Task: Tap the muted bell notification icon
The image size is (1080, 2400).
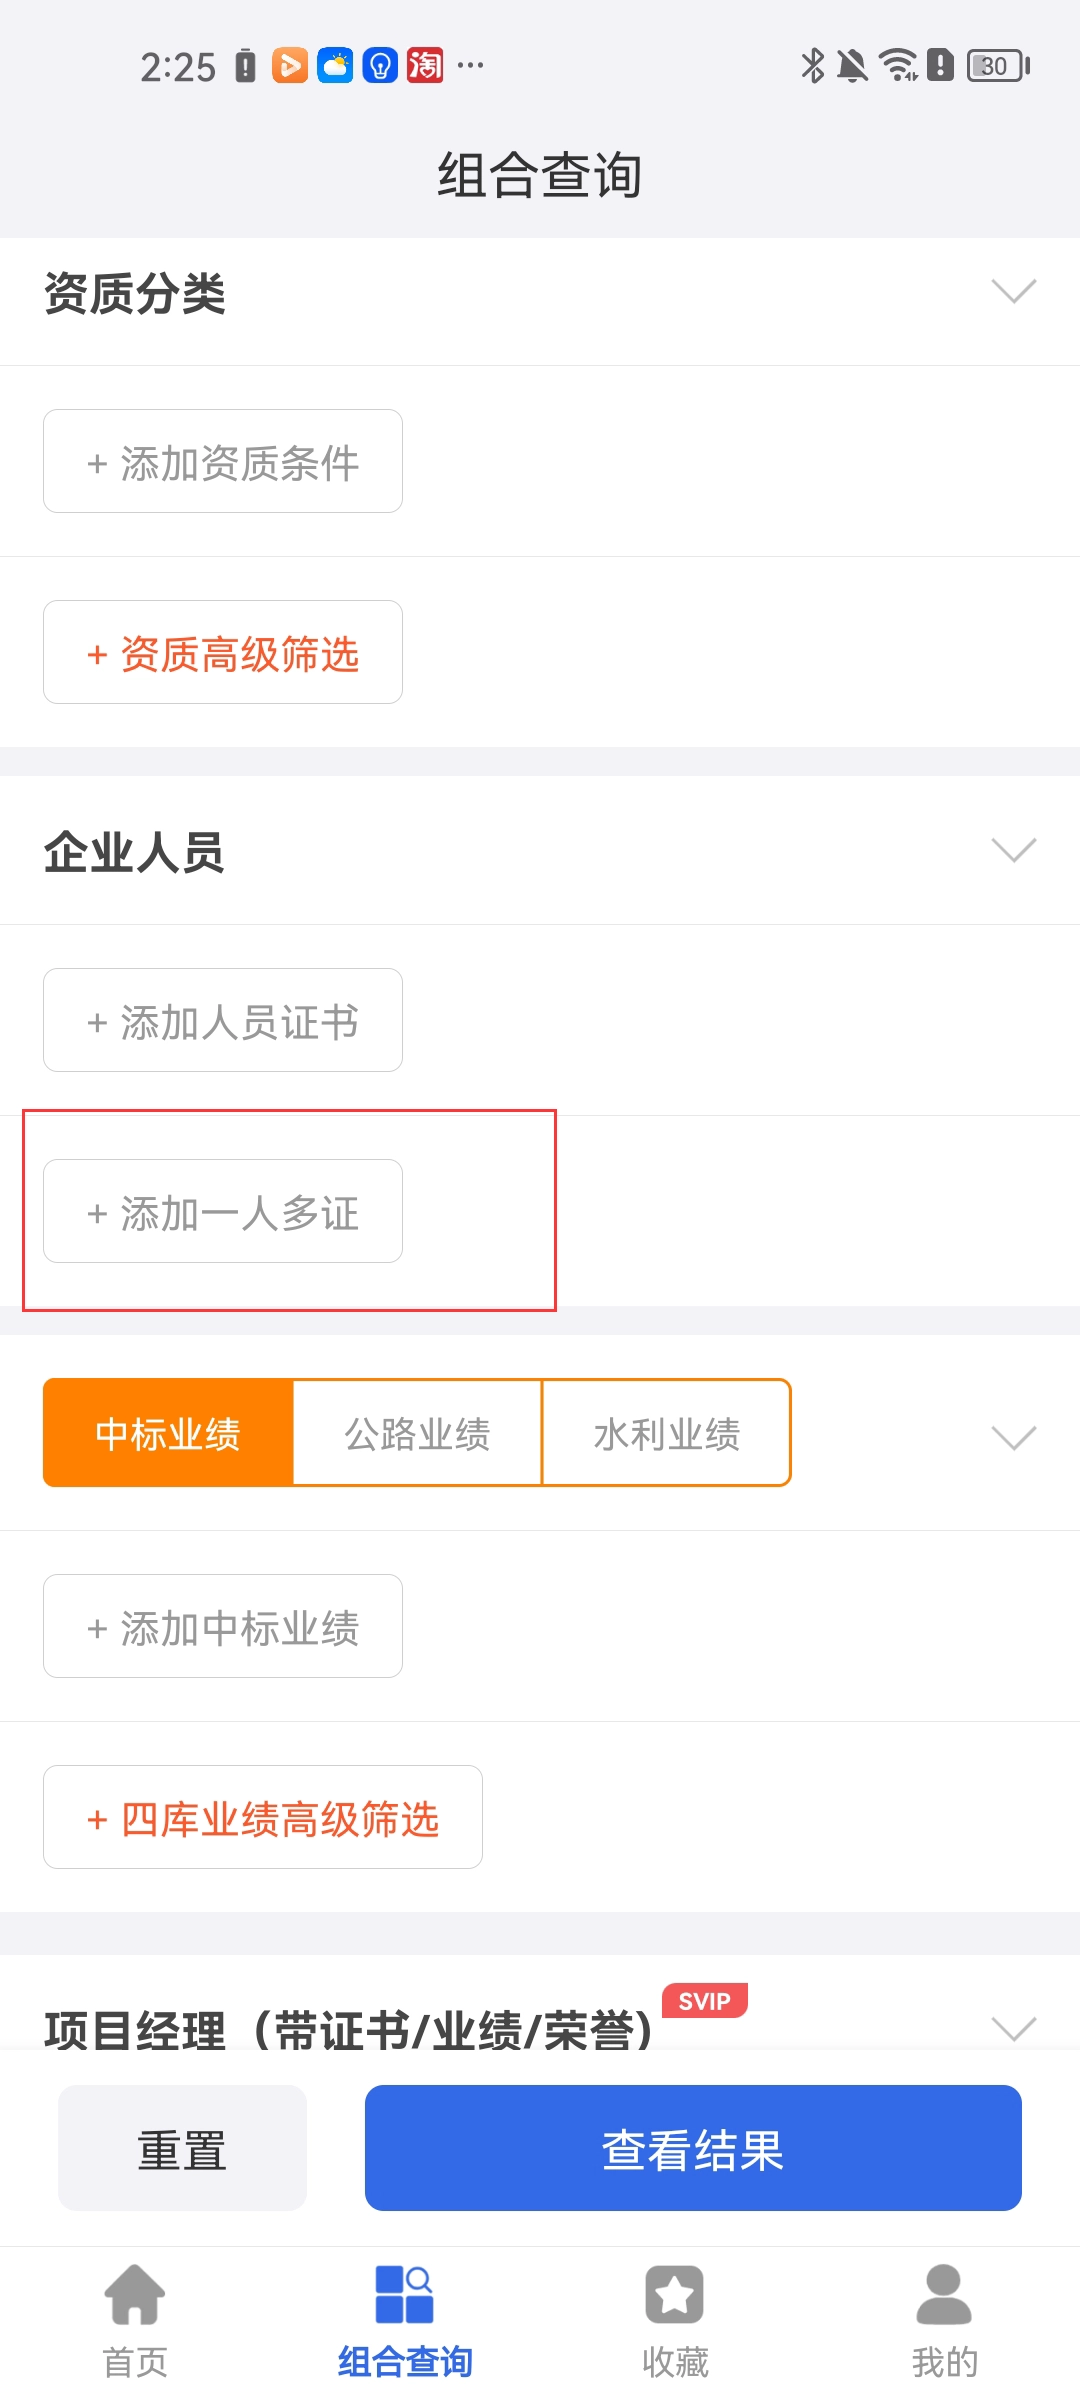Action: [x=852, y=66]
